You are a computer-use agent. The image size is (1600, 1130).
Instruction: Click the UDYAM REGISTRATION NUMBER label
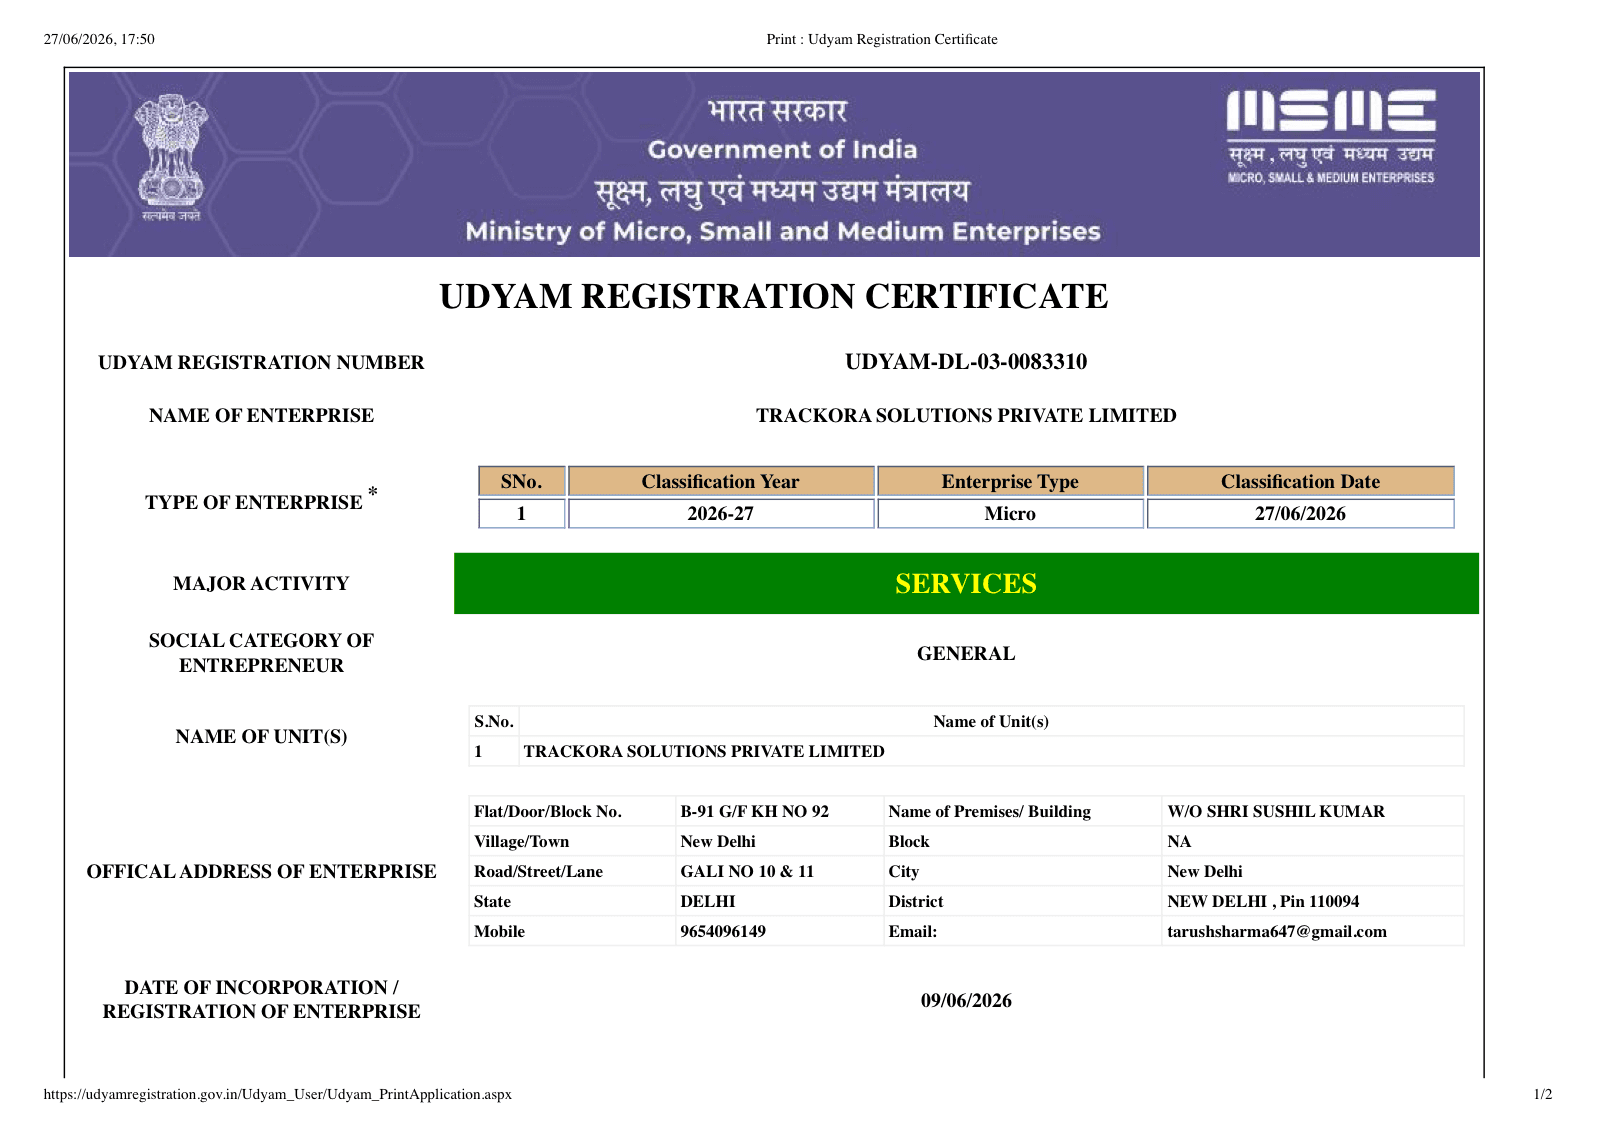(x=261, y=363)
